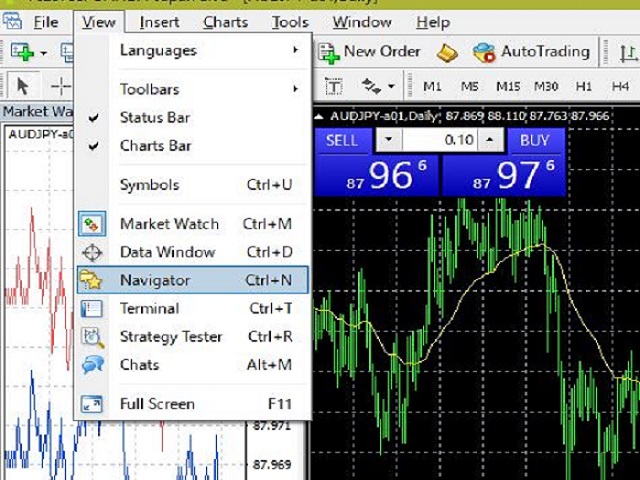Screen dimensions: 640x480
Task: Switch to M5 timeframe
Action: tap(469, 87)
